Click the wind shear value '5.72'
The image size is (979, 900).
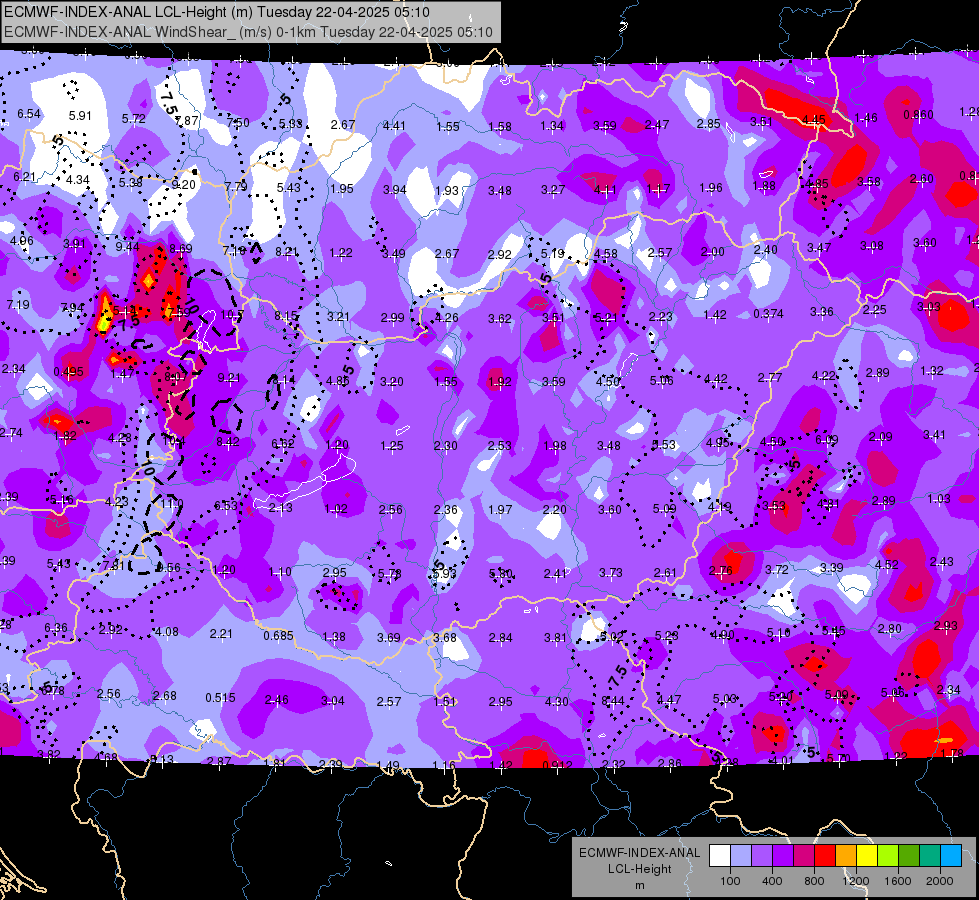point(134,119)
